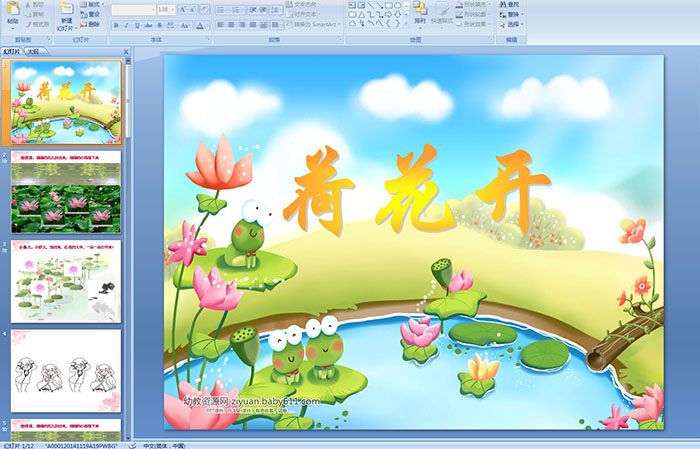Toggle Underline formatting

tap(137, 25)
